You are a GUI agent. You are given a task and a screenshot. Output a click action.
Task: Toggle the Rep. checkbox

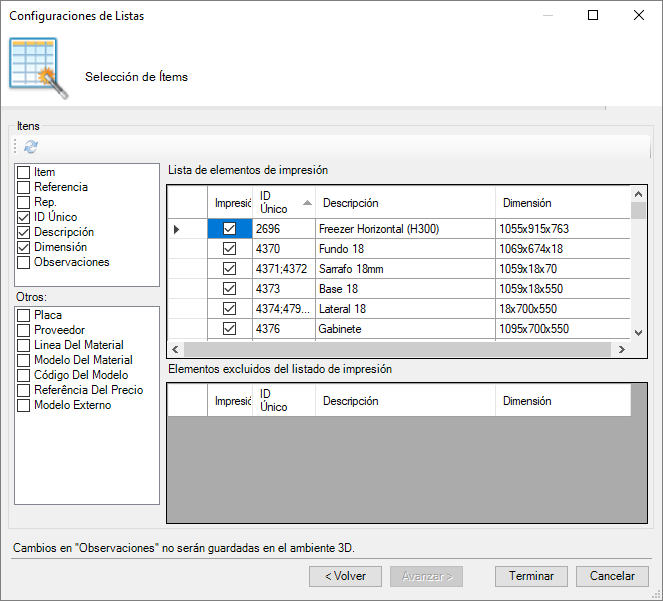pos(24,202)
